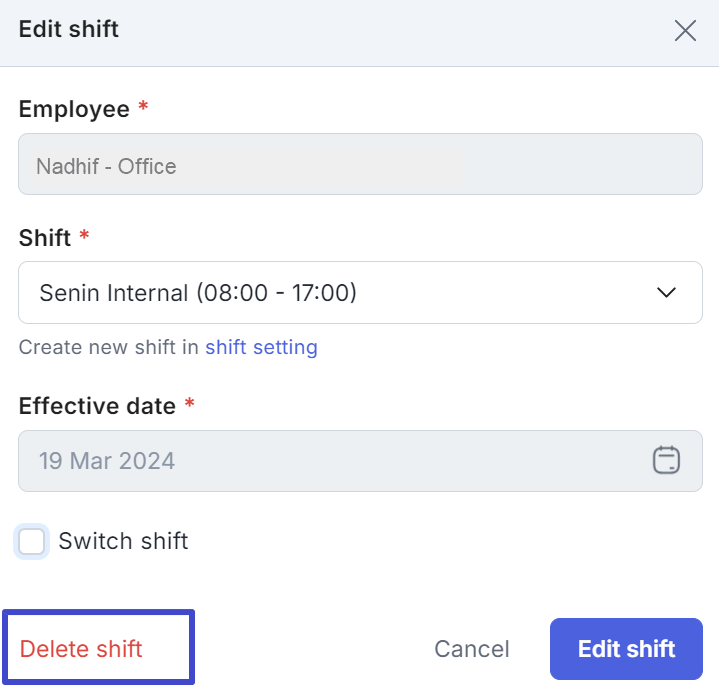Click the Effective date label
Screen dimensions: 719x698
[x=97, y=406]
